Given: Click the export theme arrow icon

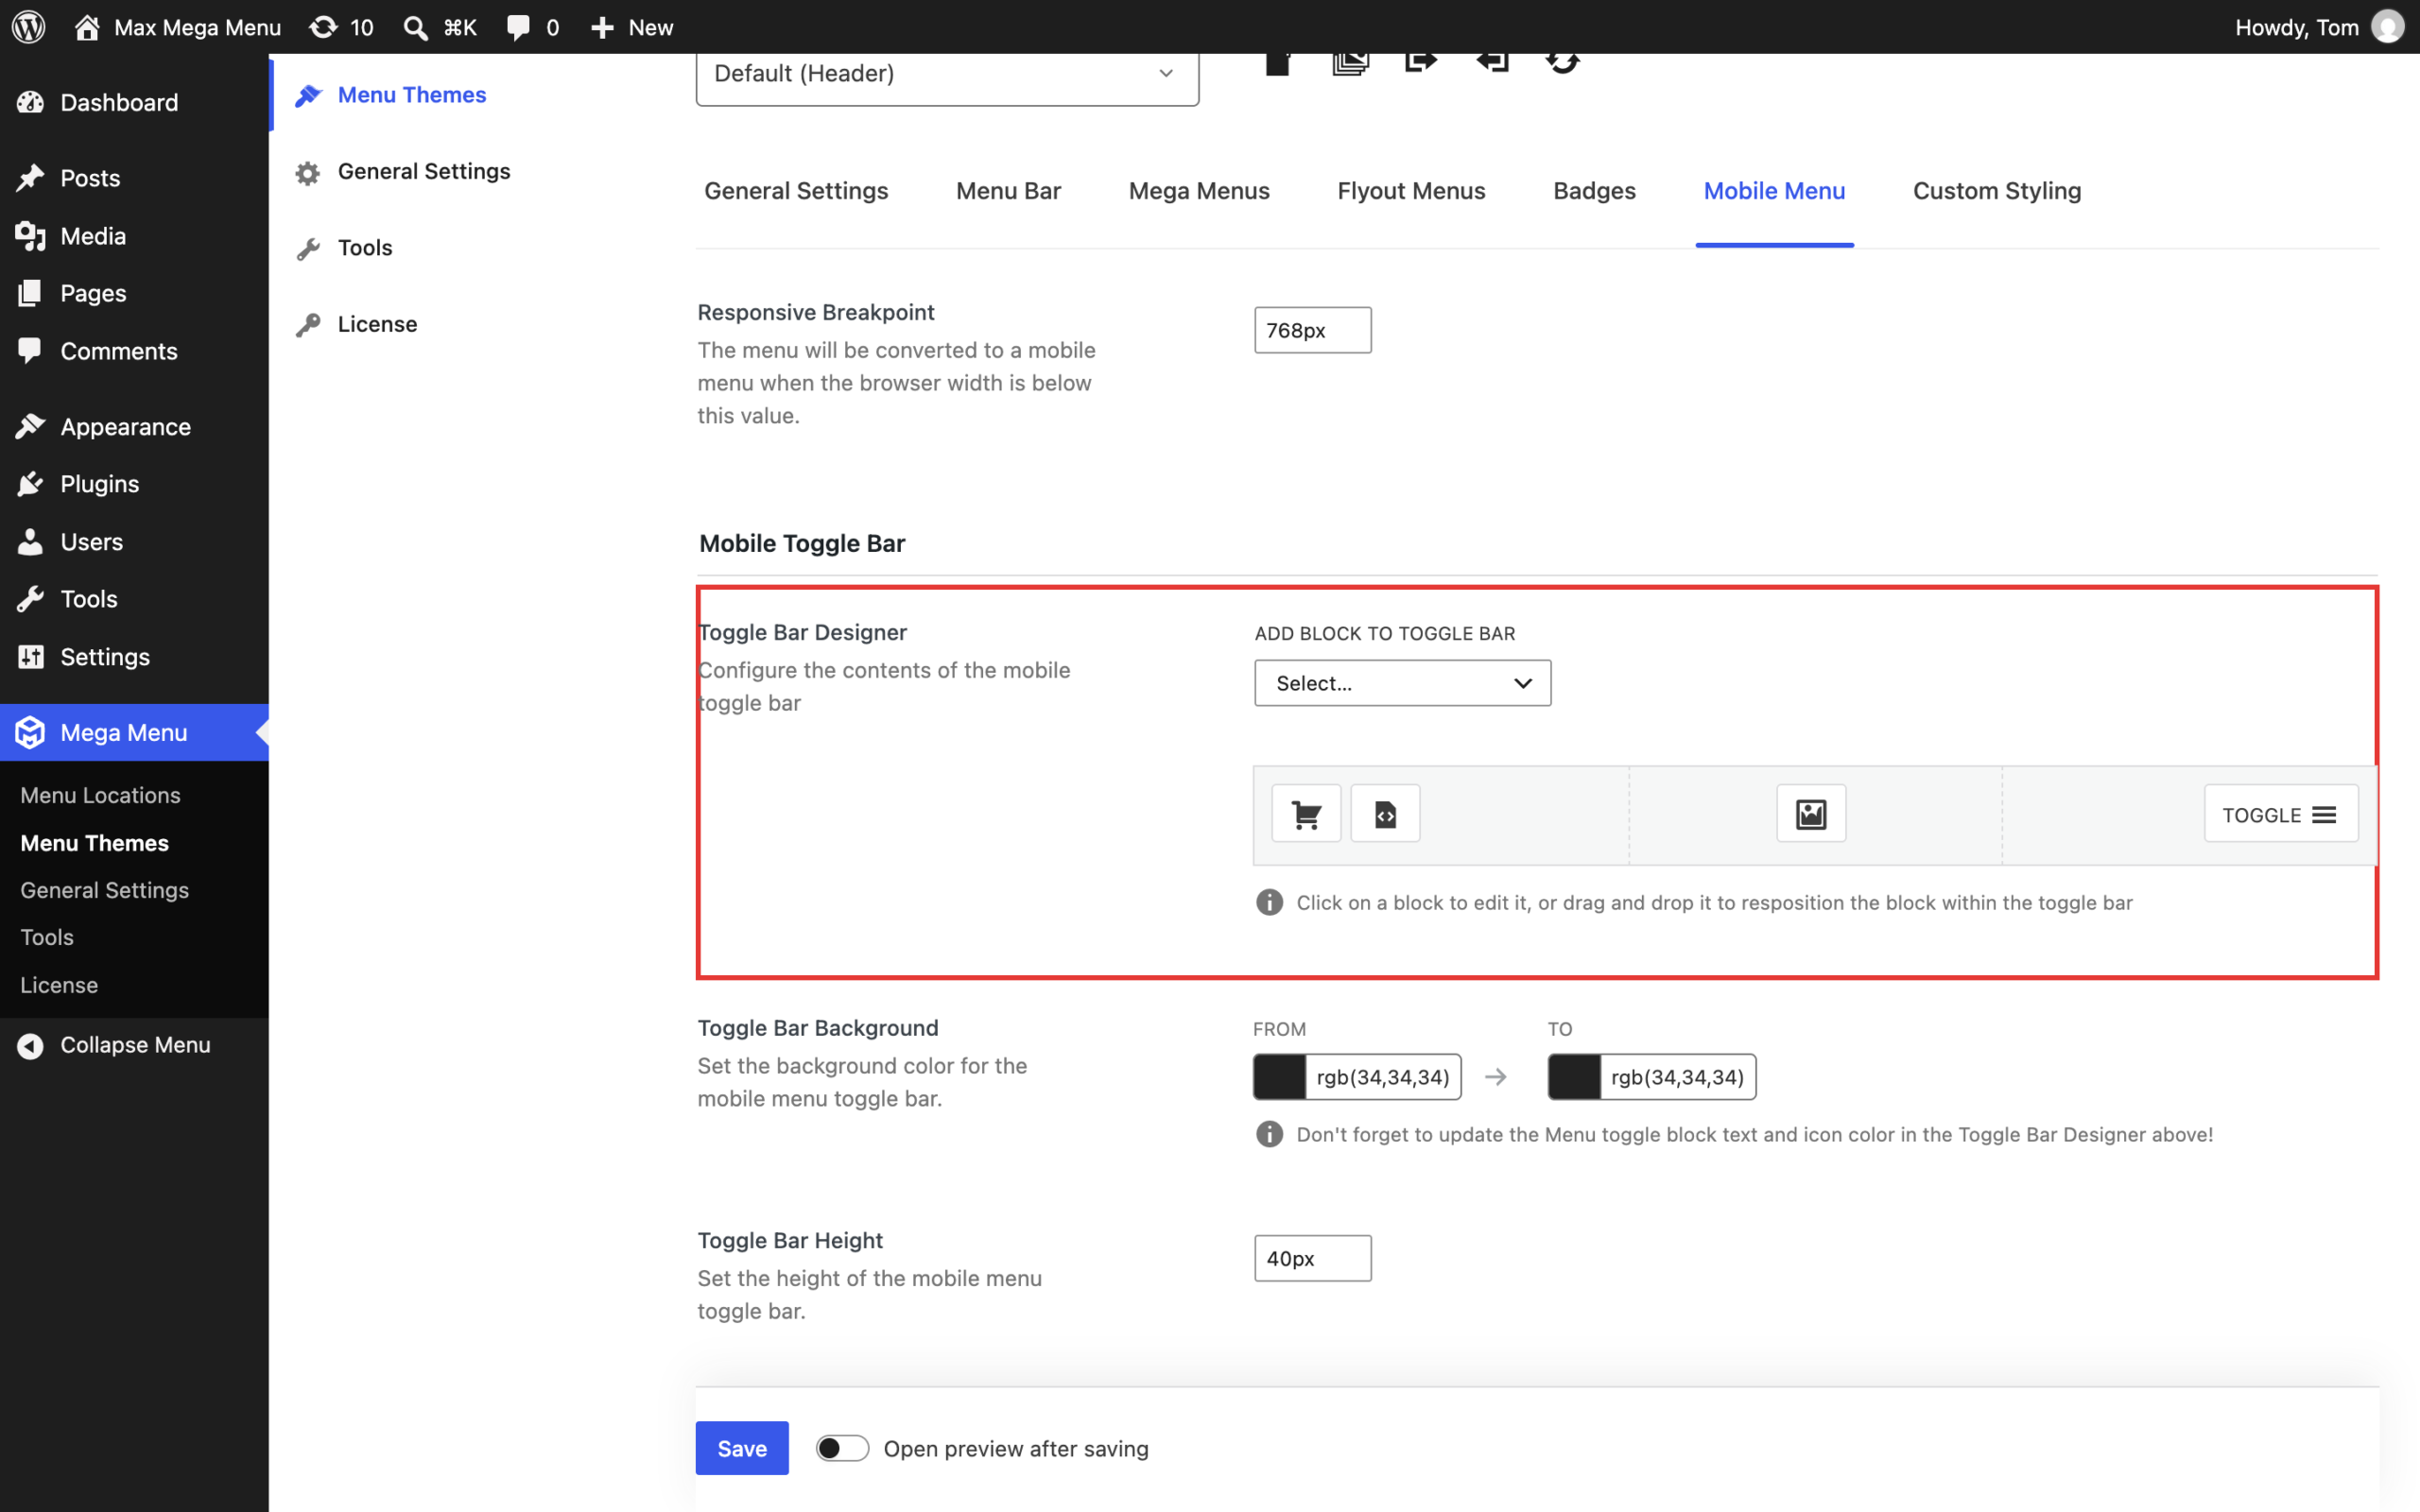Looking at the screenshot, I should pos(1420,62).
